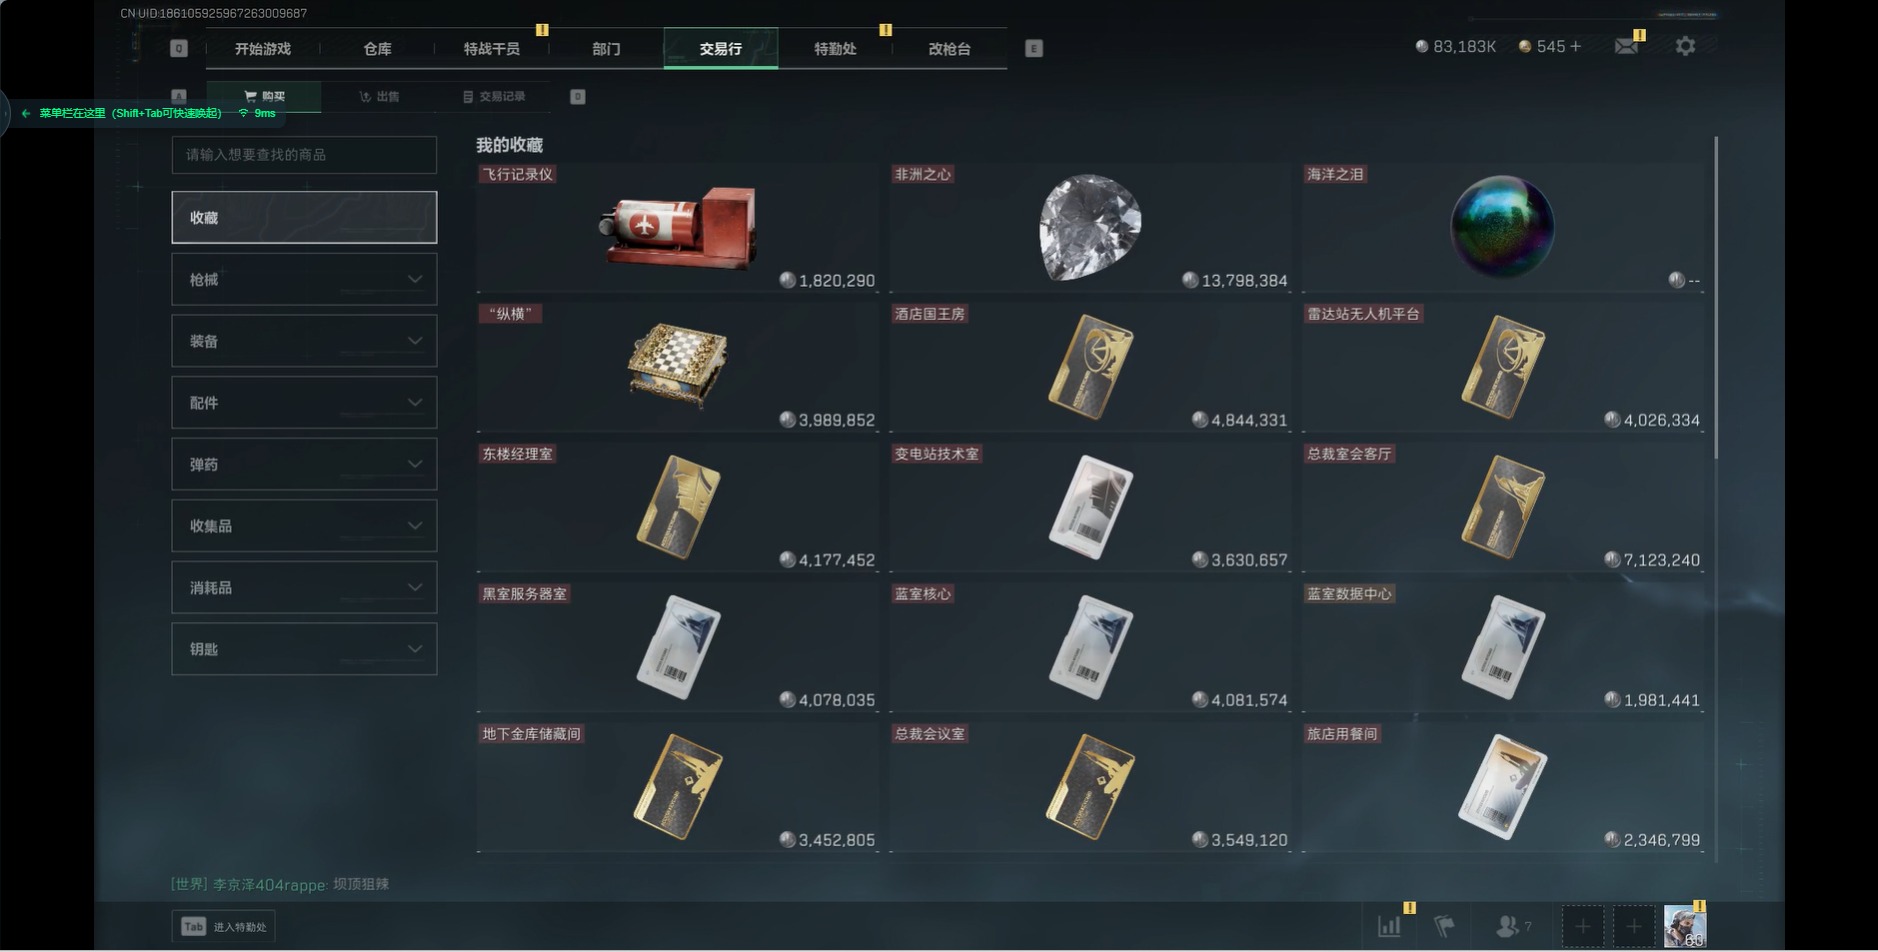Switch to the 仓库 tab

point(377,48)
